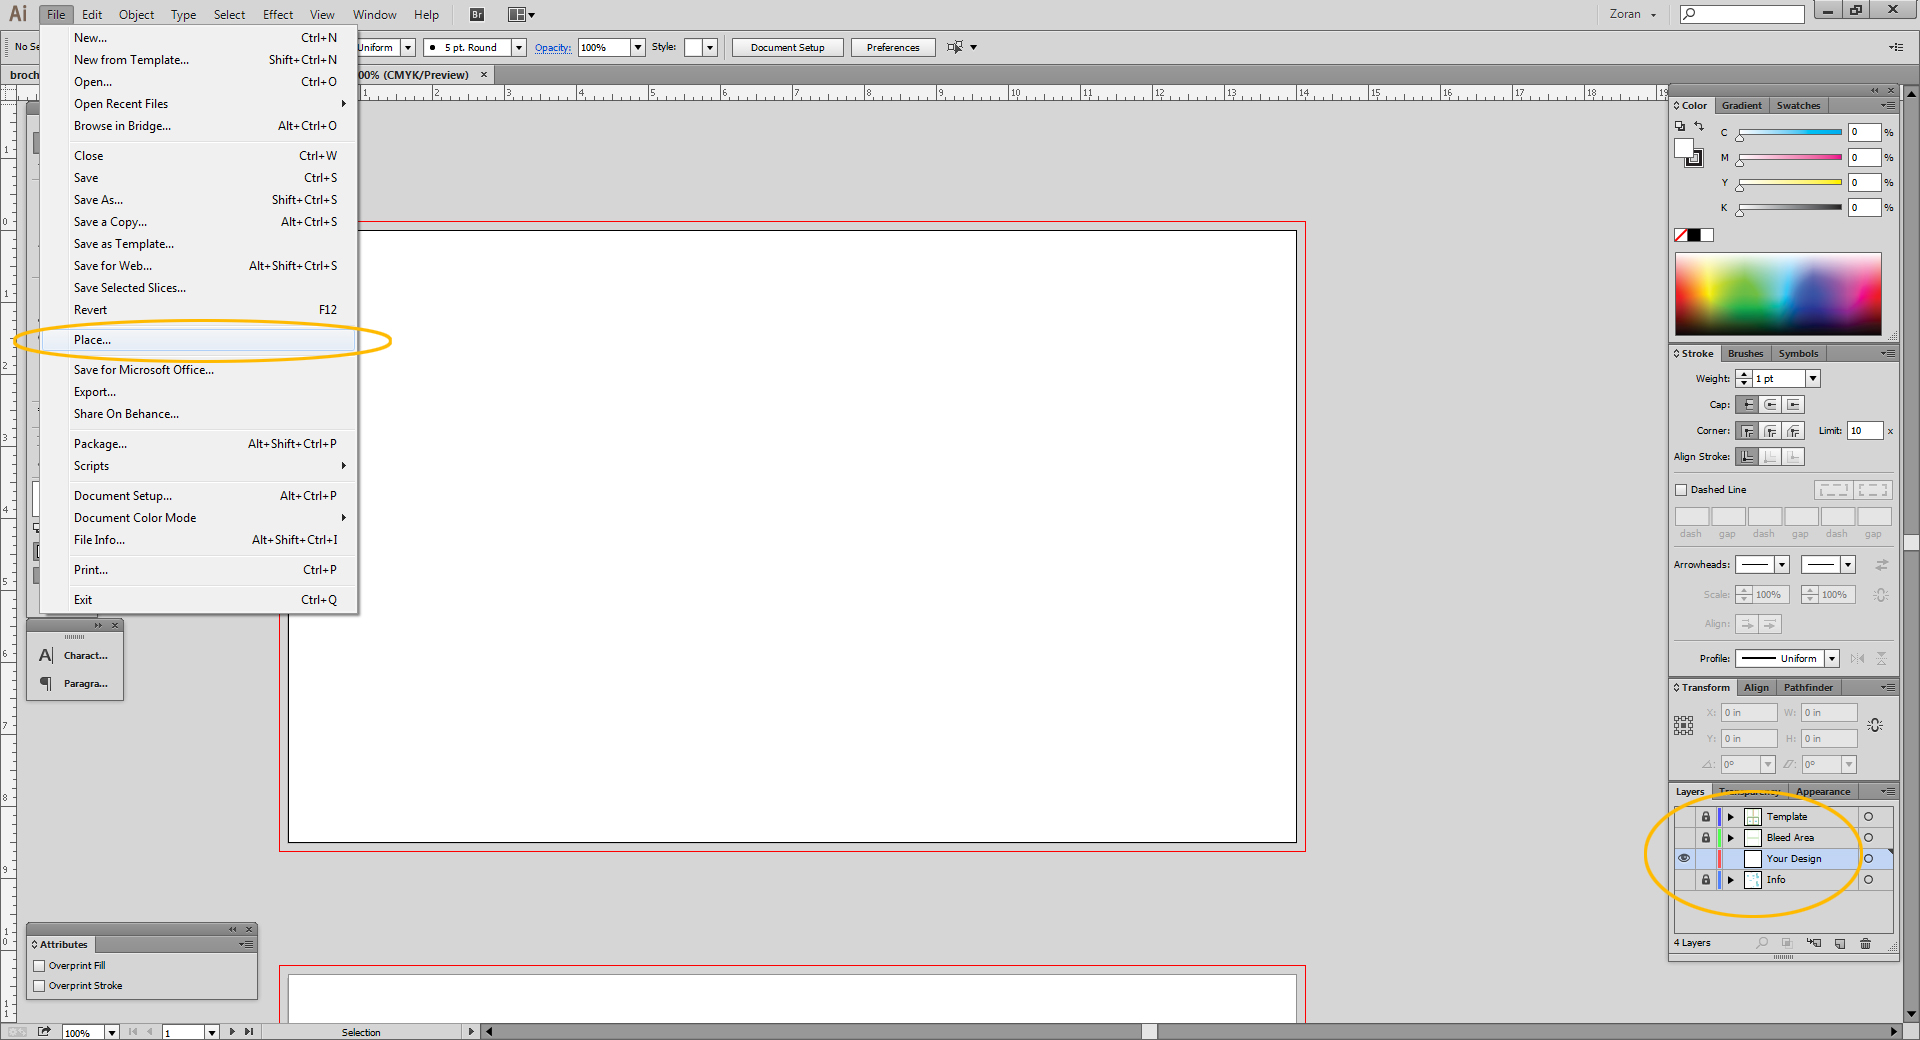1920x1040 pixels.
Task: Choose Save As... in File menu
Action: coord(198,200)
